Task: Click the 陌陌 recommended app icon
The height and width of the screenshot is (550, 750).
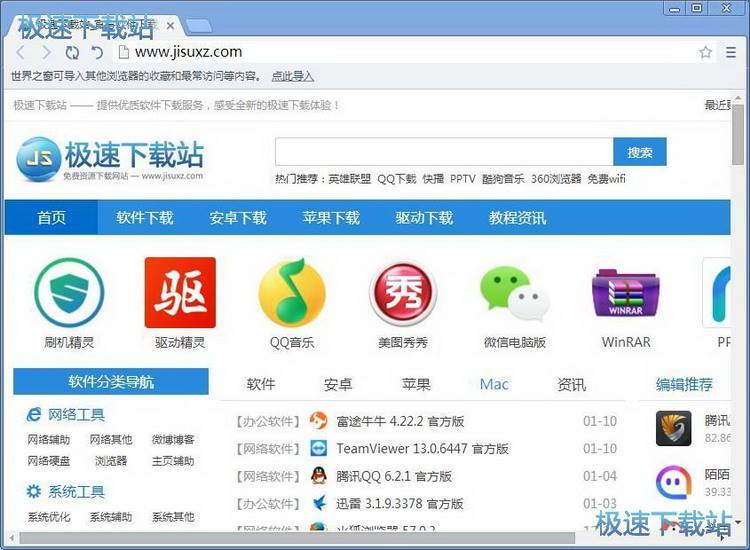Action: [673, 483]
